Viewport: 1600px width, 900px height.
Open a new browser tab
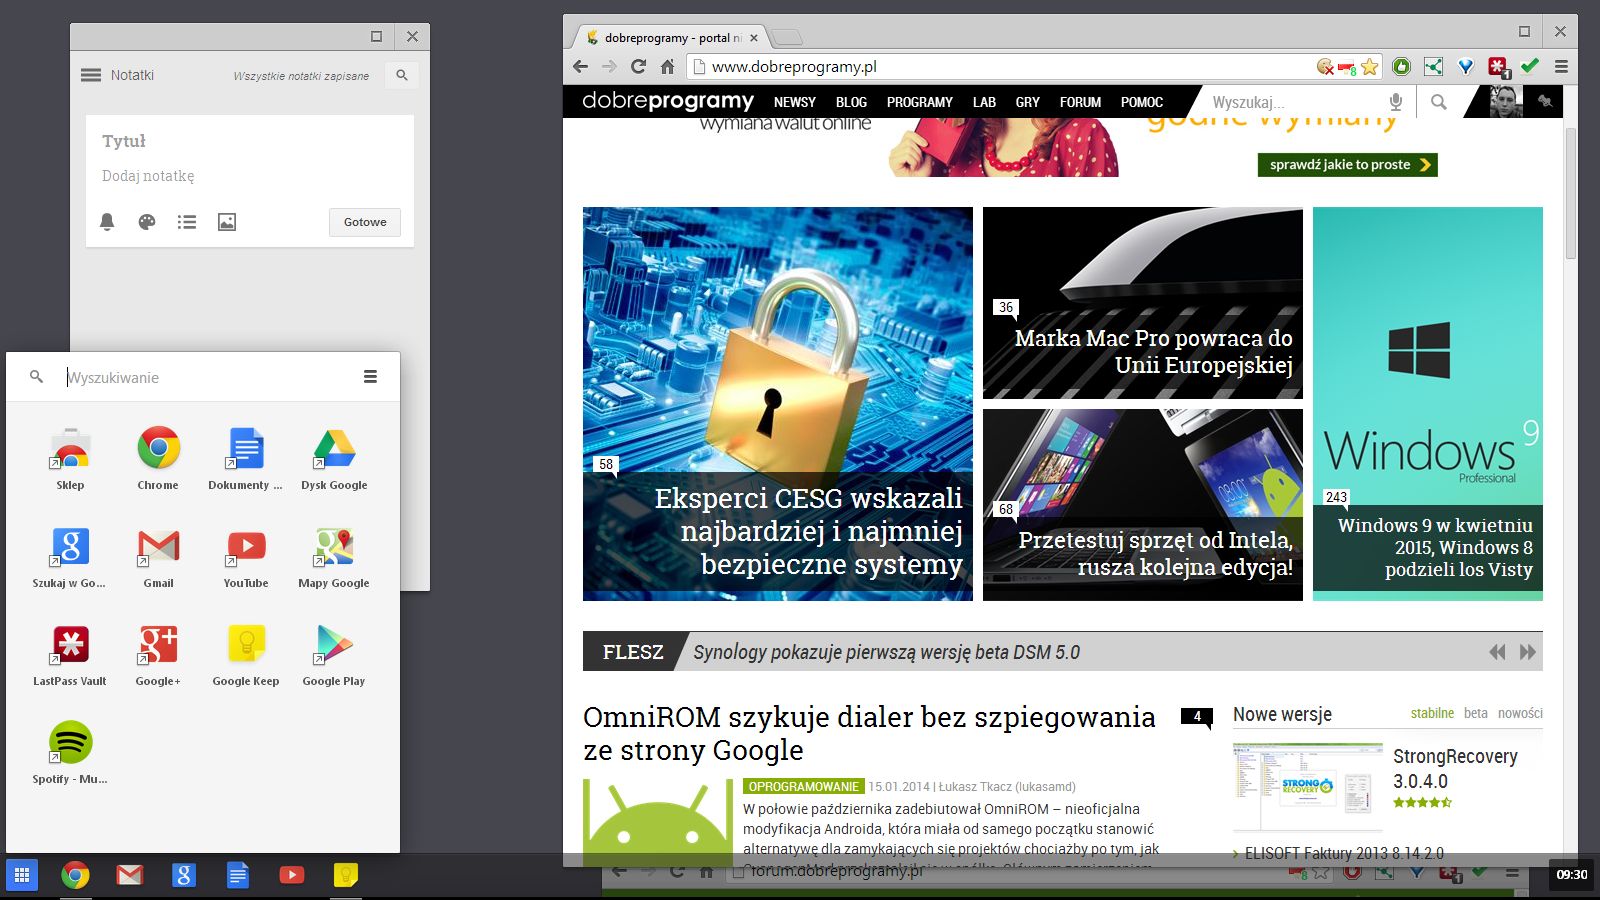(788, 38)
